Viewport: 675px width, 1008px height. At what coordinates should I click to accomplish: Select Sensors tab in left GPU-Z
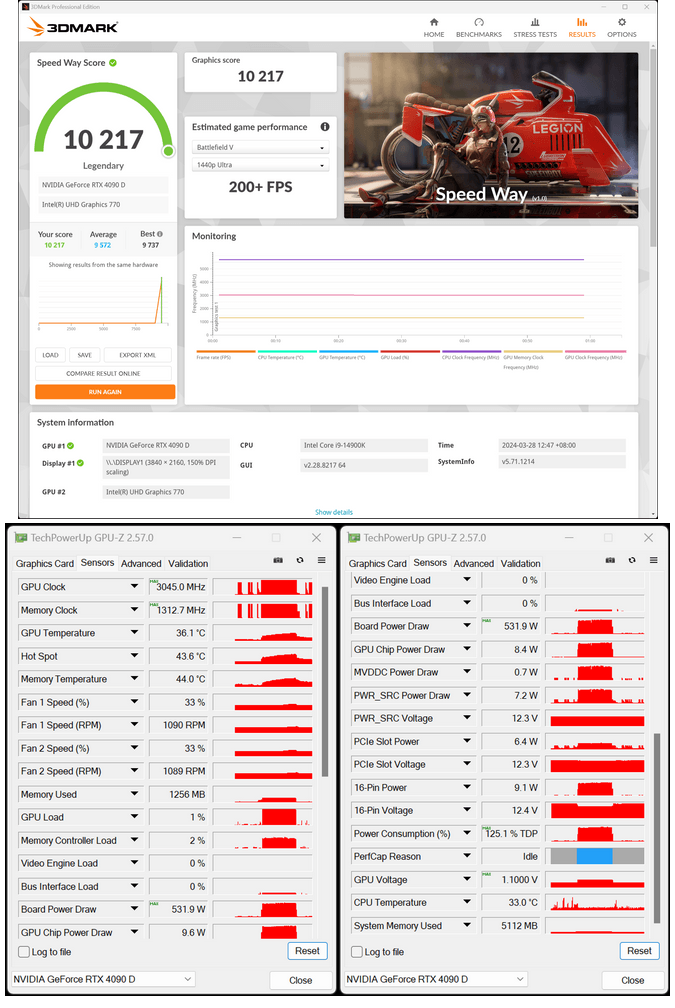pos(97,562)
